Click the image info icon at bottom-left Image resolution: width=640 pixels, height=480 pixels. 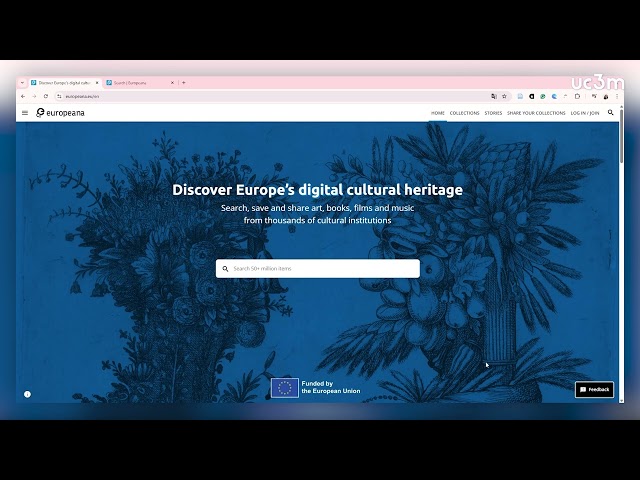pyautogui.click(x=27, y=394)
